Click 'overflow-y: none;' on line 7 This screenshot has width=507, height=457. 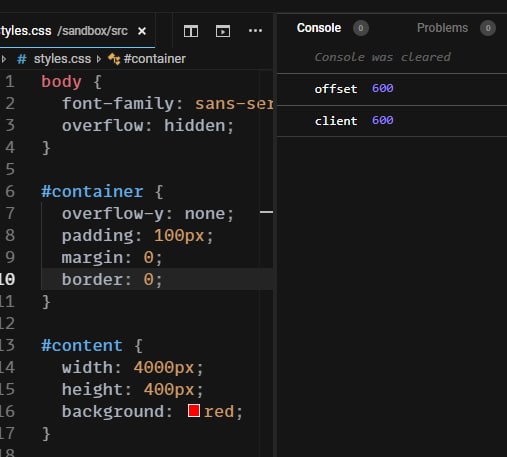click(148, 214)
